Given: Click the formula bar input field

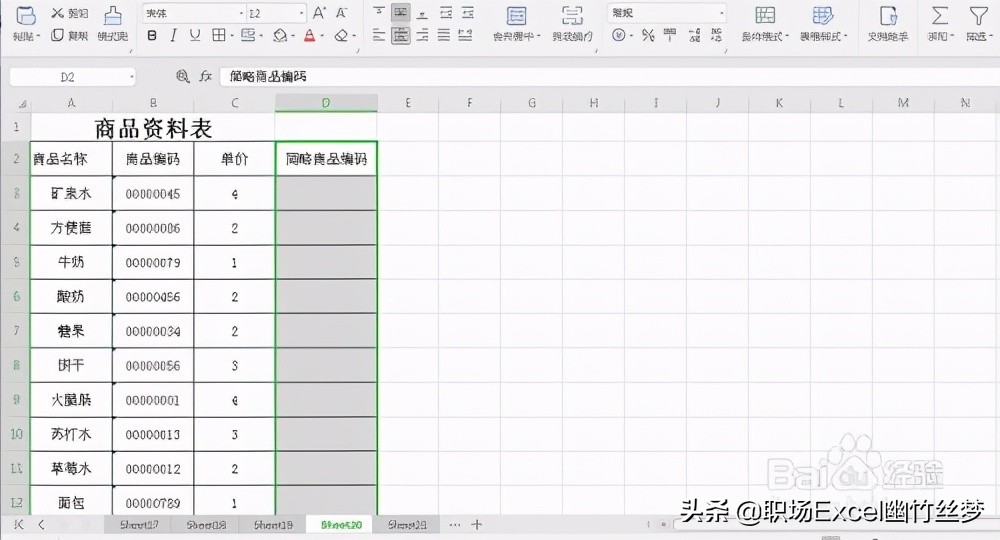Looking at the screenshot, I should (x=608, y=77).
